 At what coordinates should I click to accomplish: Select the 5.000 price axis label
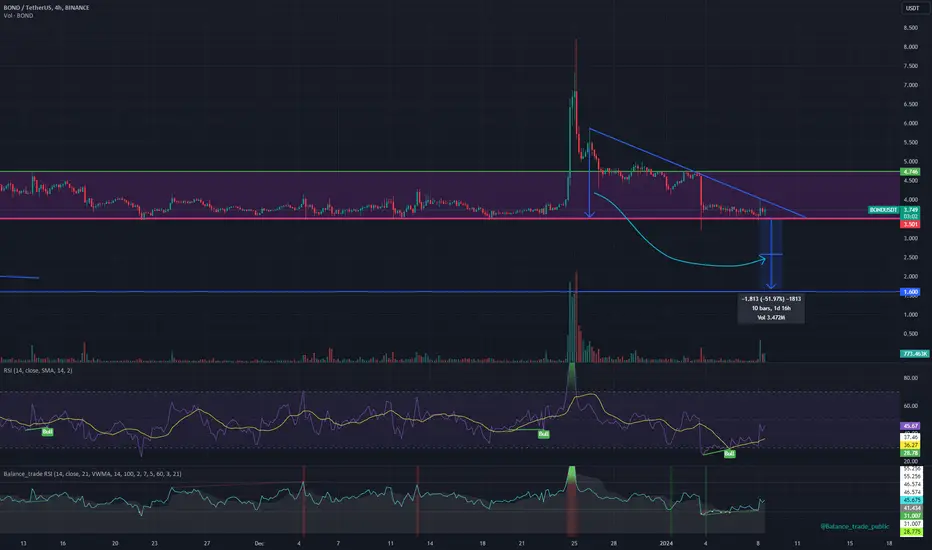tap(910, 162)
